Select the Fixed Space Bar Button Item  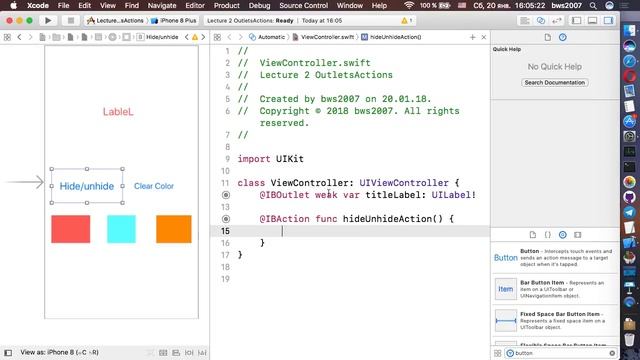pyautogui.click(x=554, y=320)
